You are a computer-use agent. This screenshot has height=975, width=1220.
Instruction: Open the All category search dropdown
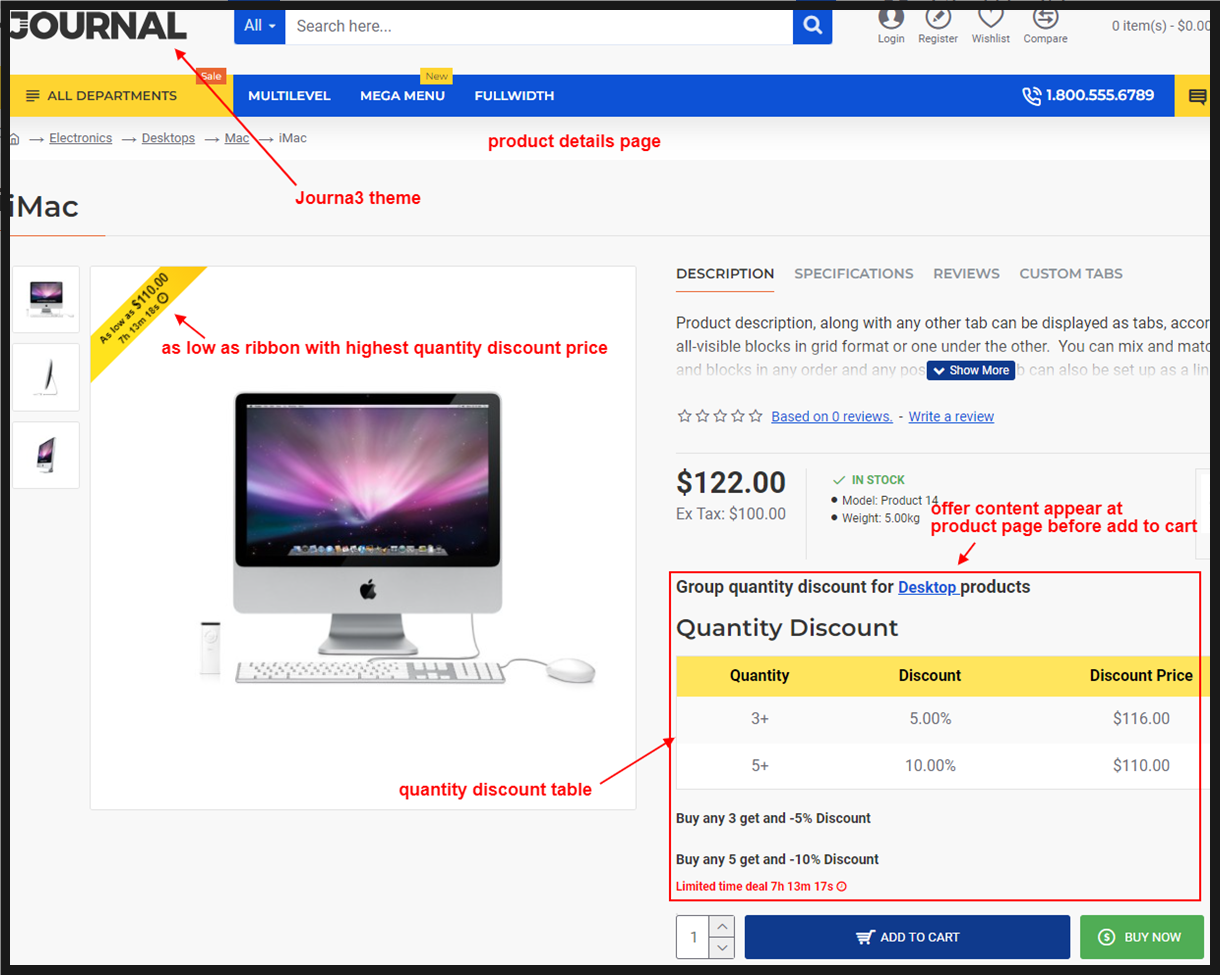(x=260, y=26)
